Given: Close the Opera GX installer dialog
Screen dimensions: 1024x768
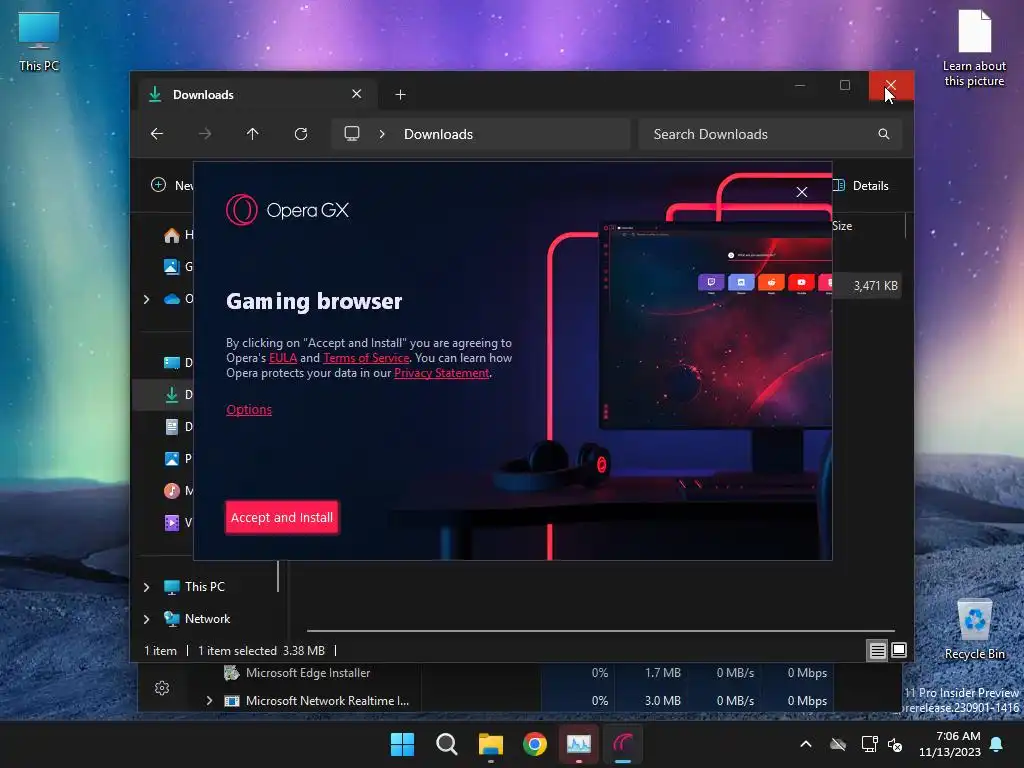Looking at the screenshot, I should pyautogui.click(x=802, y=192).
